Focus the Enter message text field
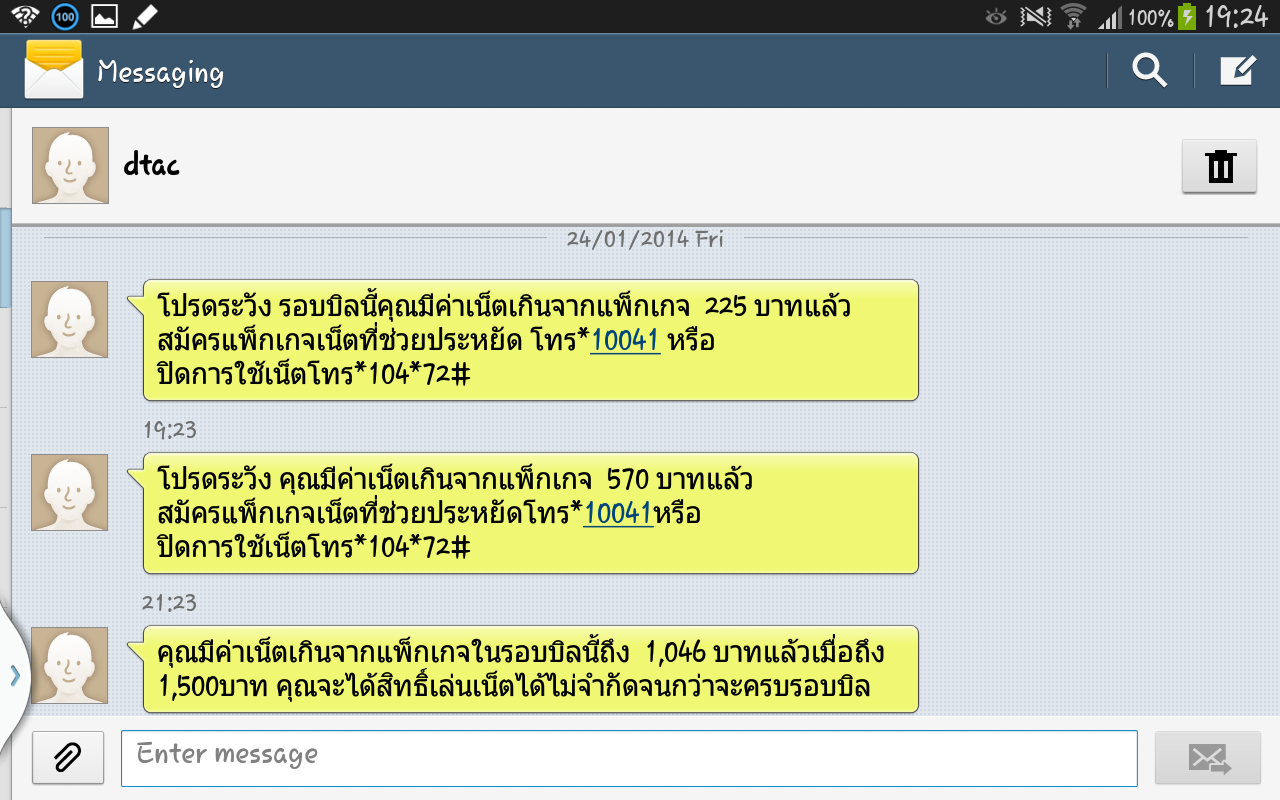Image resolution: width=1280 pixels, height=800 pixels. point(629,758)
